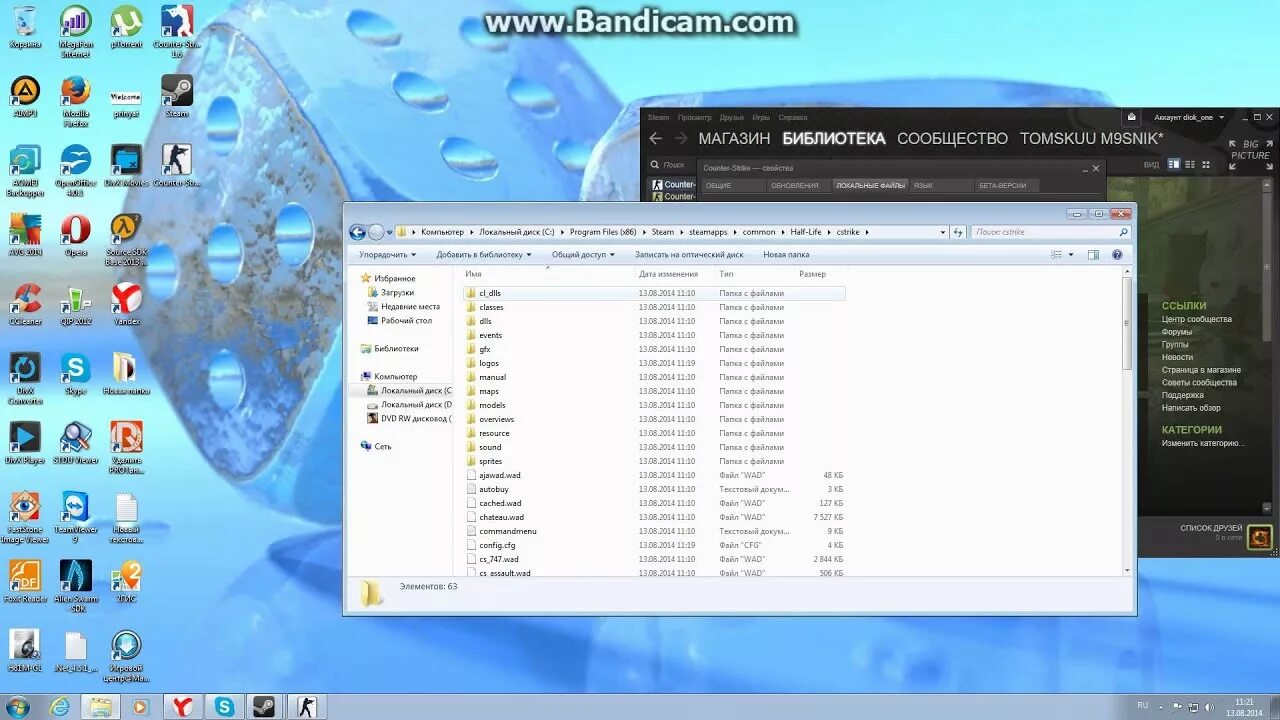Select the maps folder
The image size is (1280, 720).
(x=489, y=391)
